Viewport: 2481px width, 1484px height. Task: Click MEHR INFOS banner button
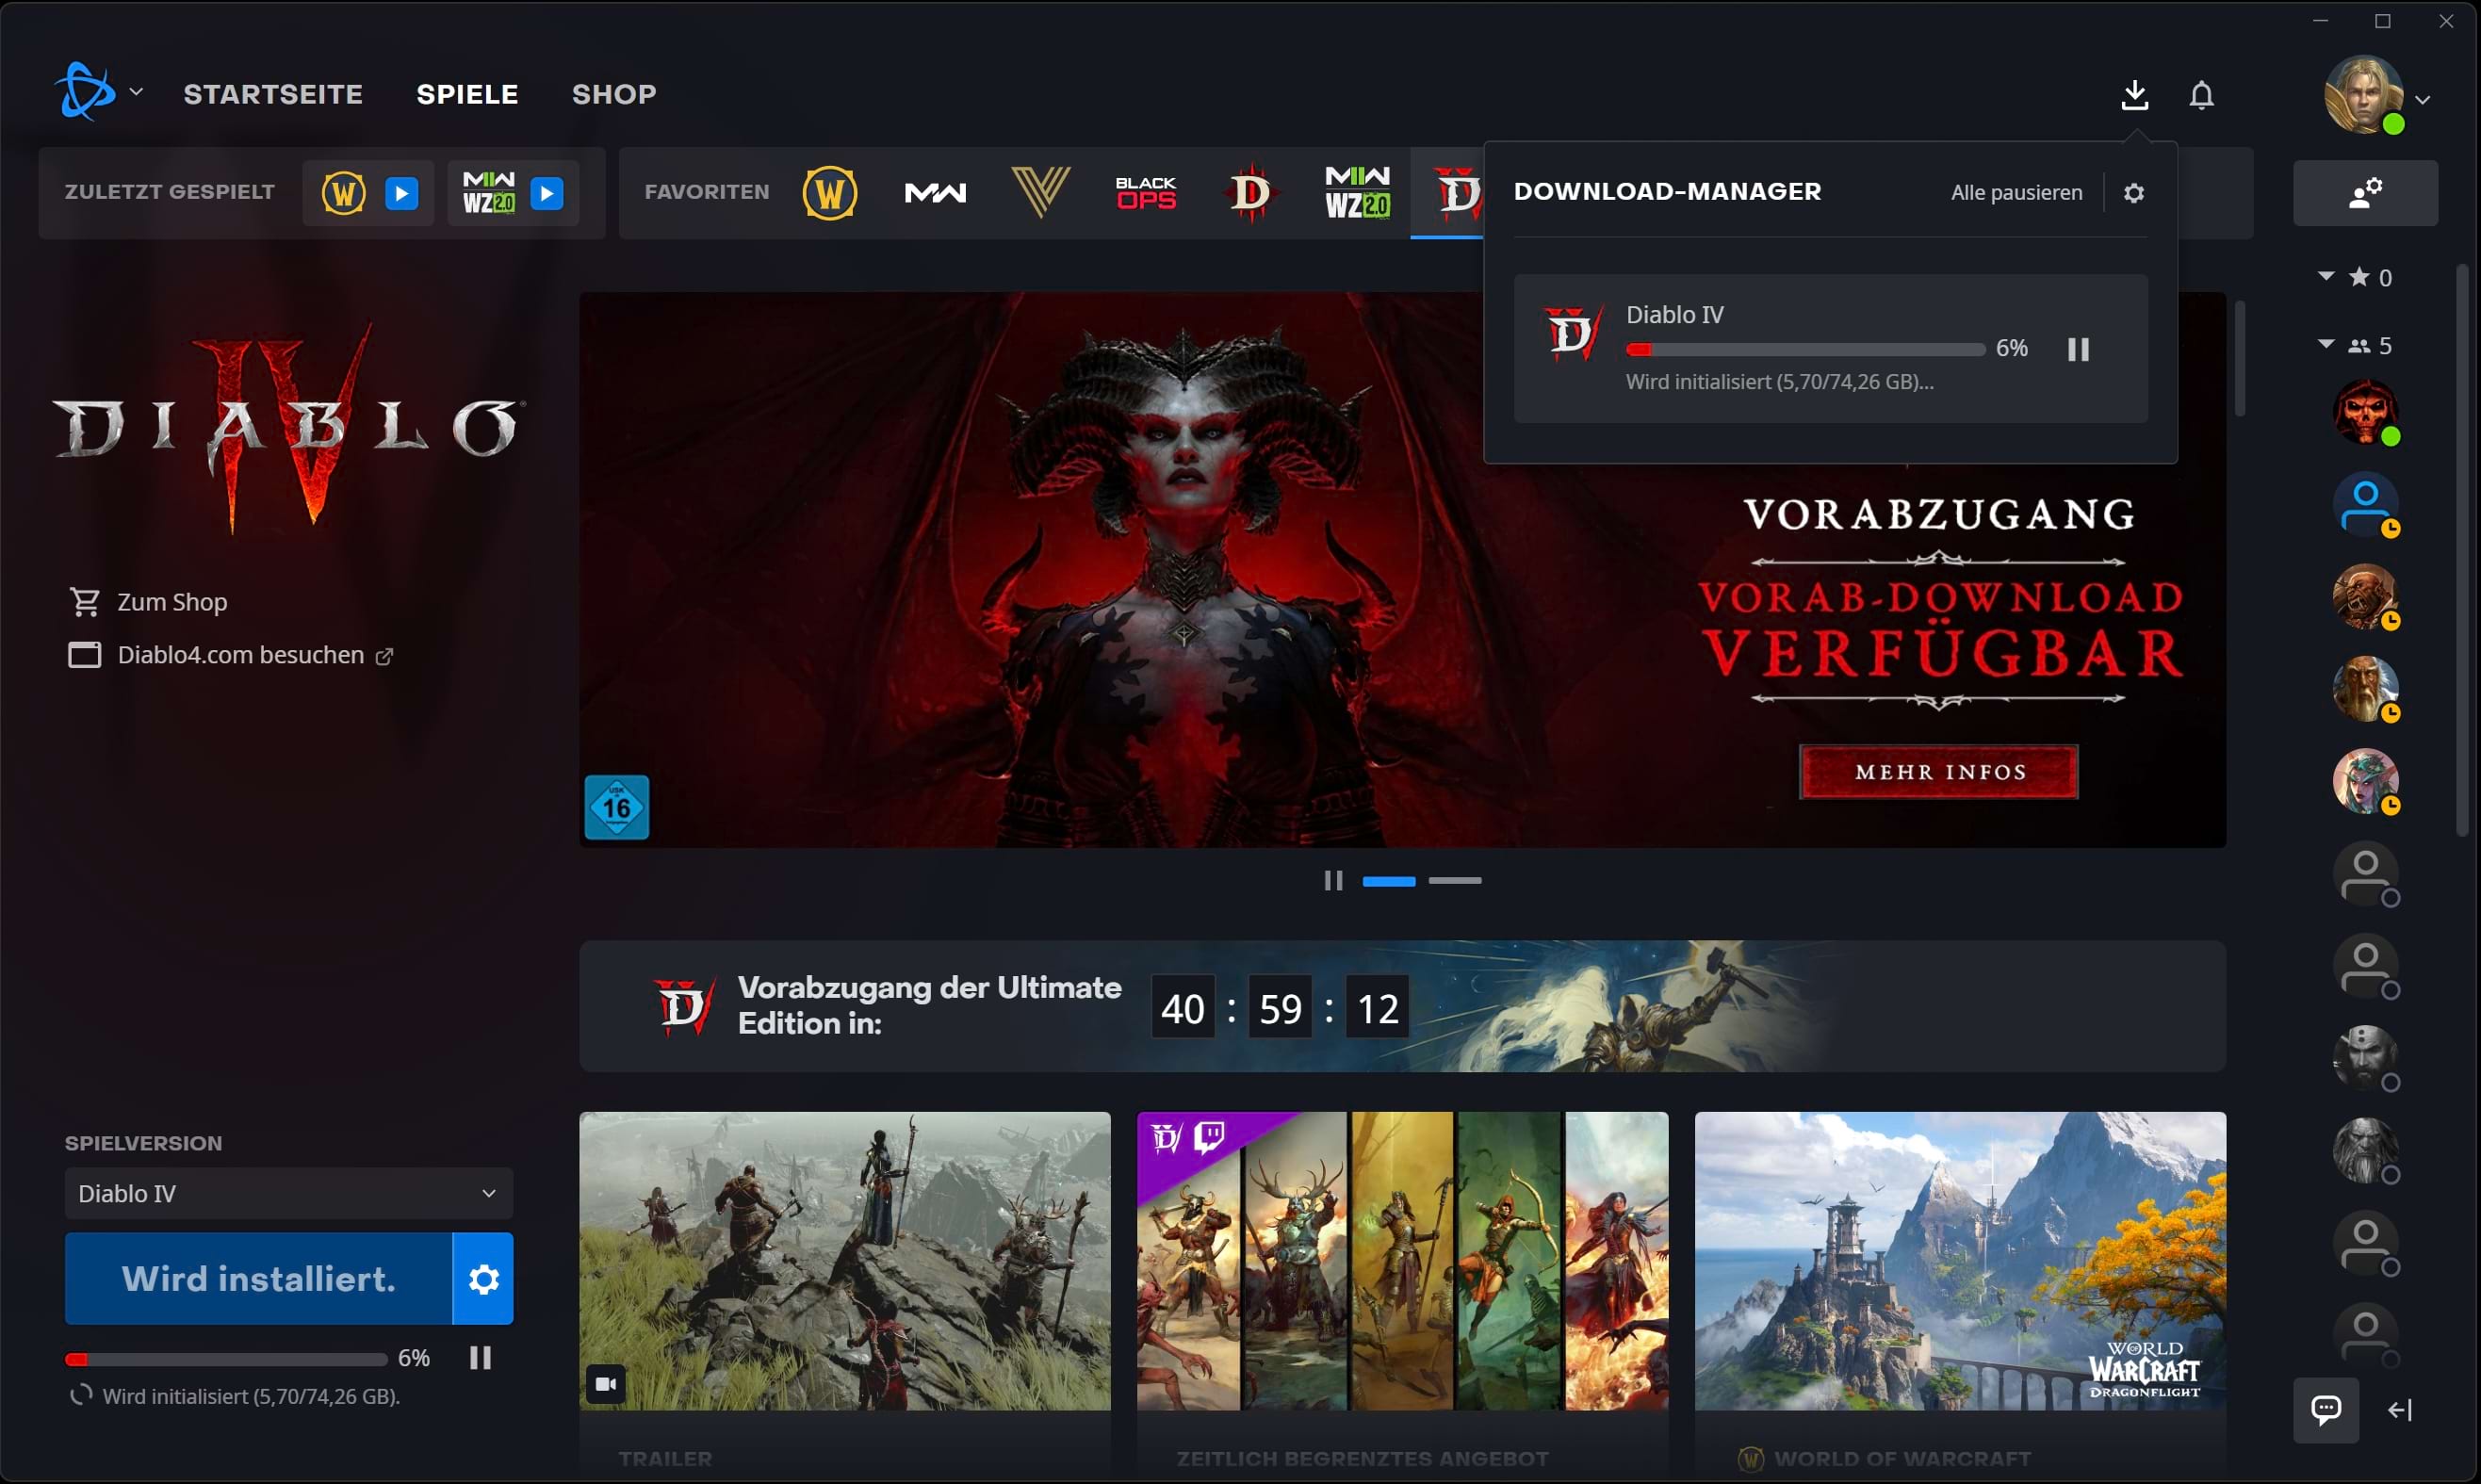pyautogui.click(x=1939, y=772)
